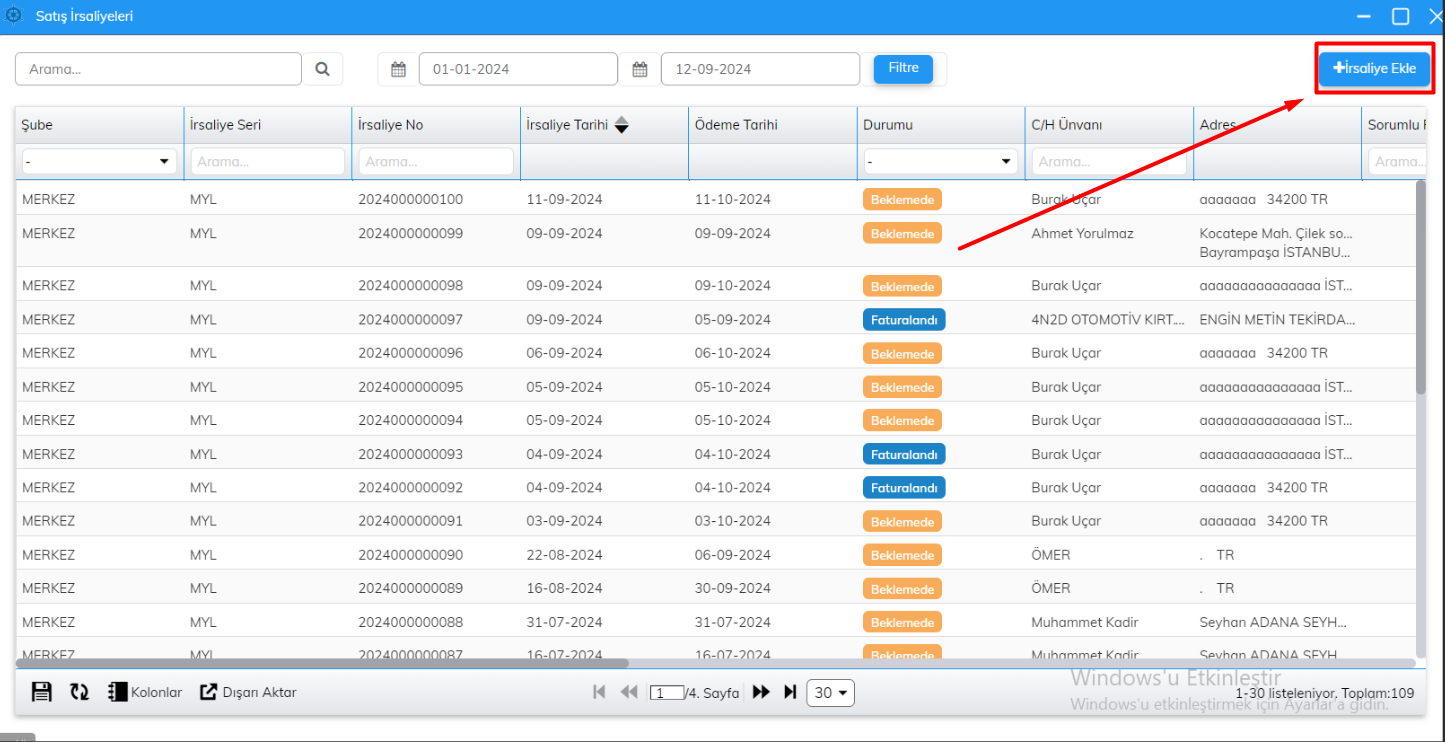Click the save layout floppy disk icon
This screenshot has width=1445, height=742.
coord(41,692)
